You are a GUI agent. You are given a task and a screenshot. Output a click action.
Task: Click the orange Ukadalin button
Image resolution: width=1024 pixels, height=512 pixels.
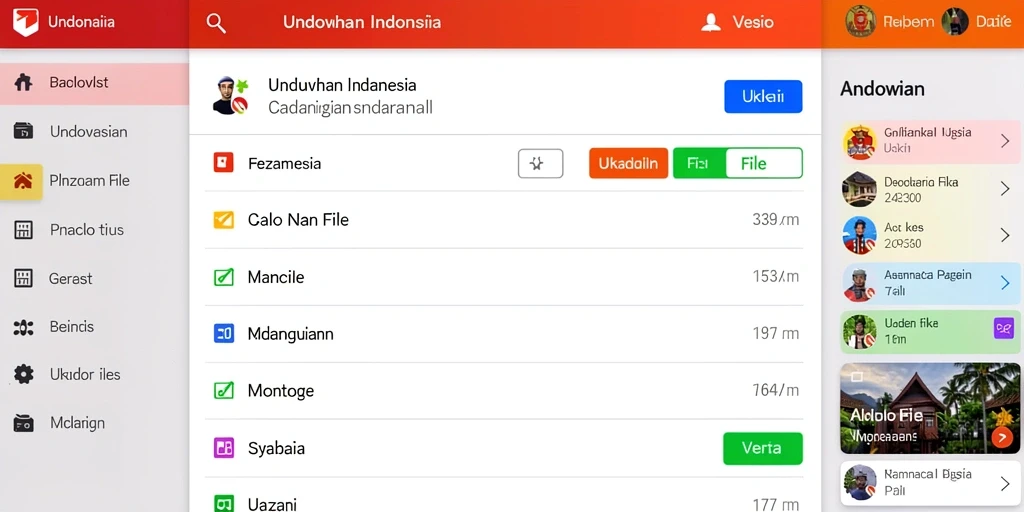[628, 163]
